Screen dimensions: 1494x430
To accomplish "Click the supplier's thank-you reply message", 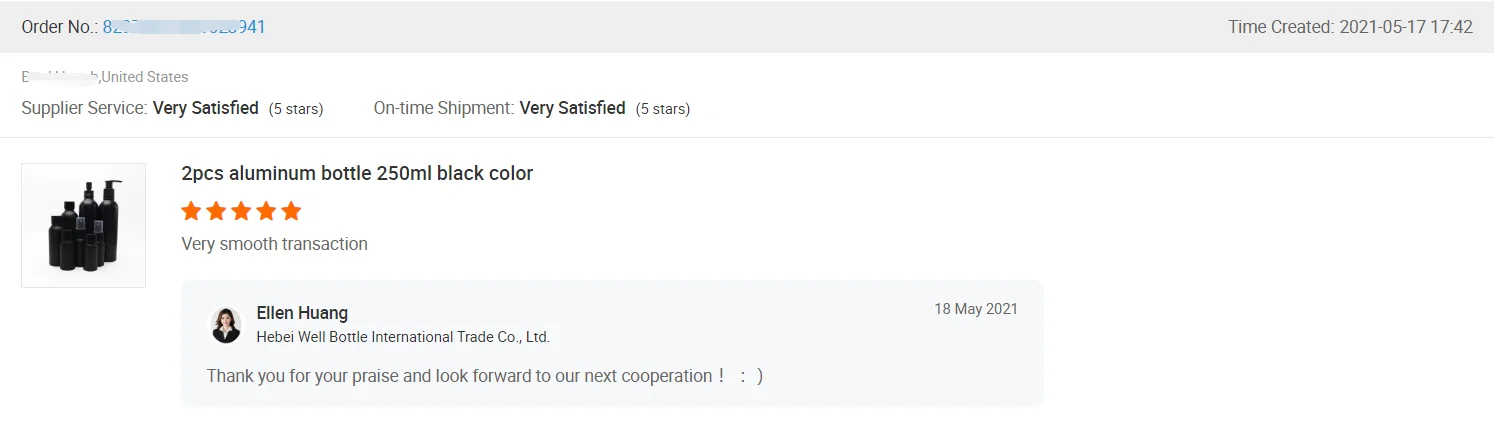I will 484,376.
